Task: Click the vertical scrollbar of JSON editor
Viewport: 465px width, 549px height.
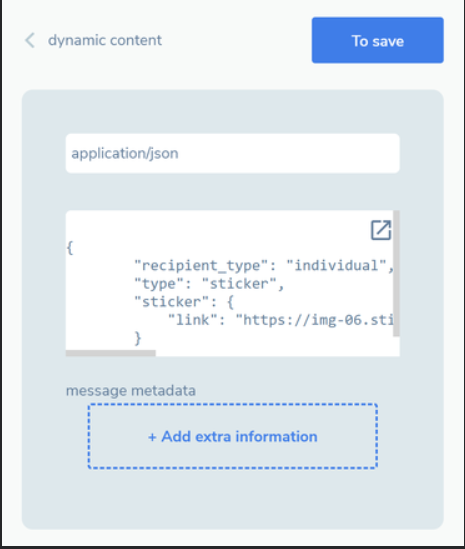Action: 396,273
